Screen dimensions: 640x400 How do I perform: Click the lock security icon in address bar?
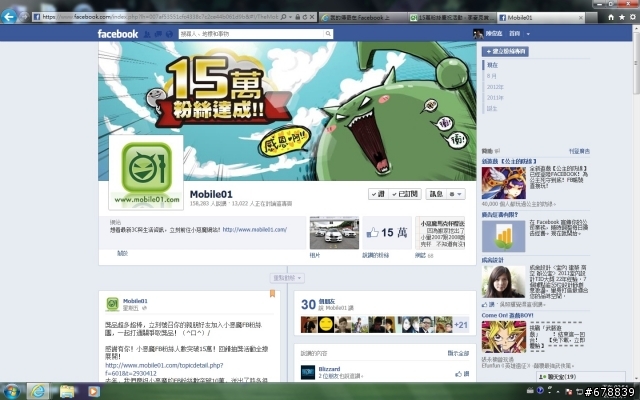pyautogui.click(x=298, y=17)
